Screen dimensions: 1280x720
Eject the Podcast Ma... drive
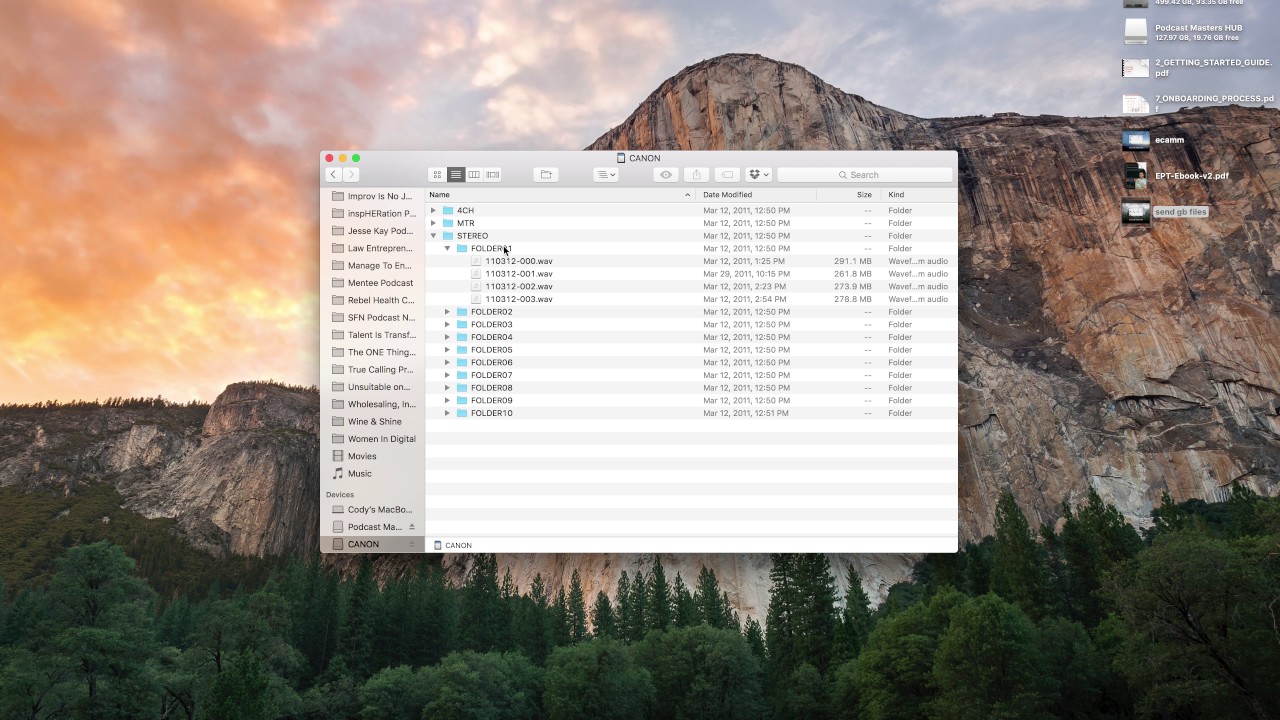click(x=412, y=527)
